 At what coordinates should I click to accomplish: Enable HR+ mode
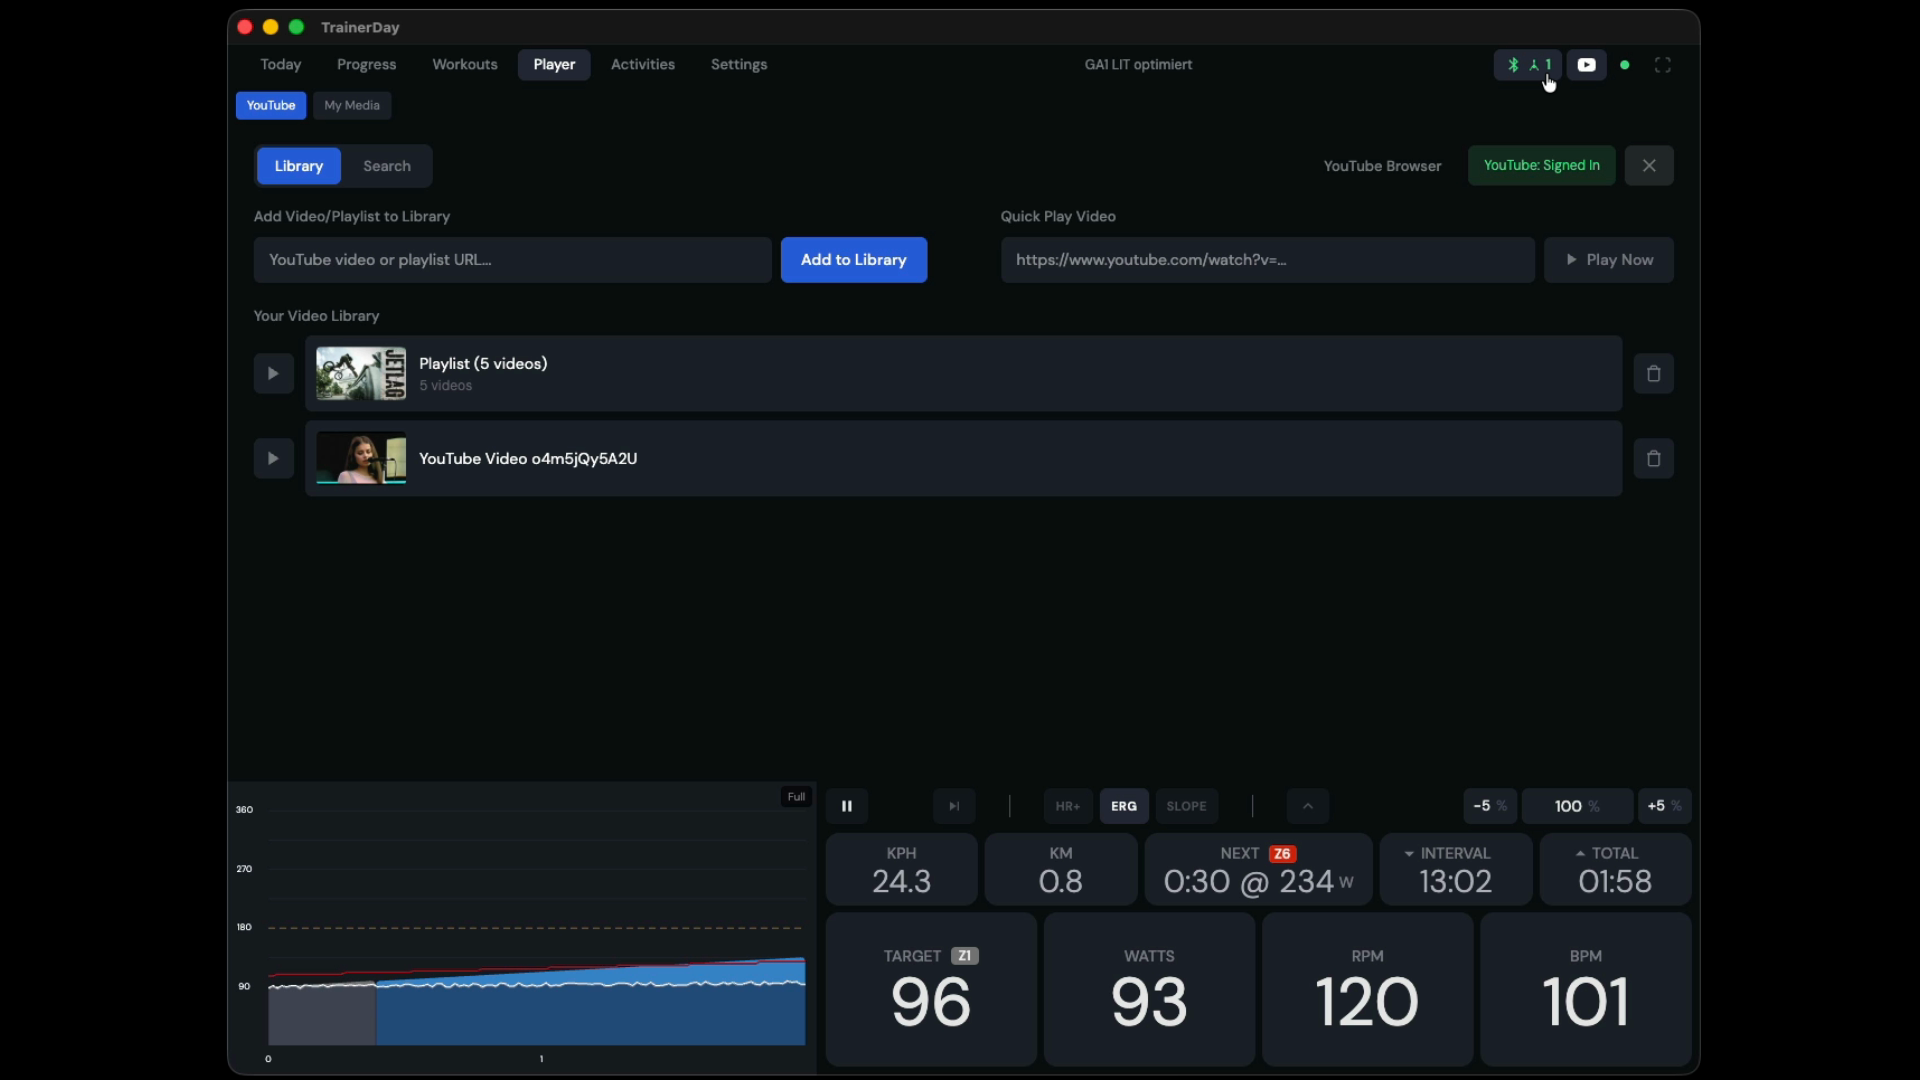point(1067,806)
